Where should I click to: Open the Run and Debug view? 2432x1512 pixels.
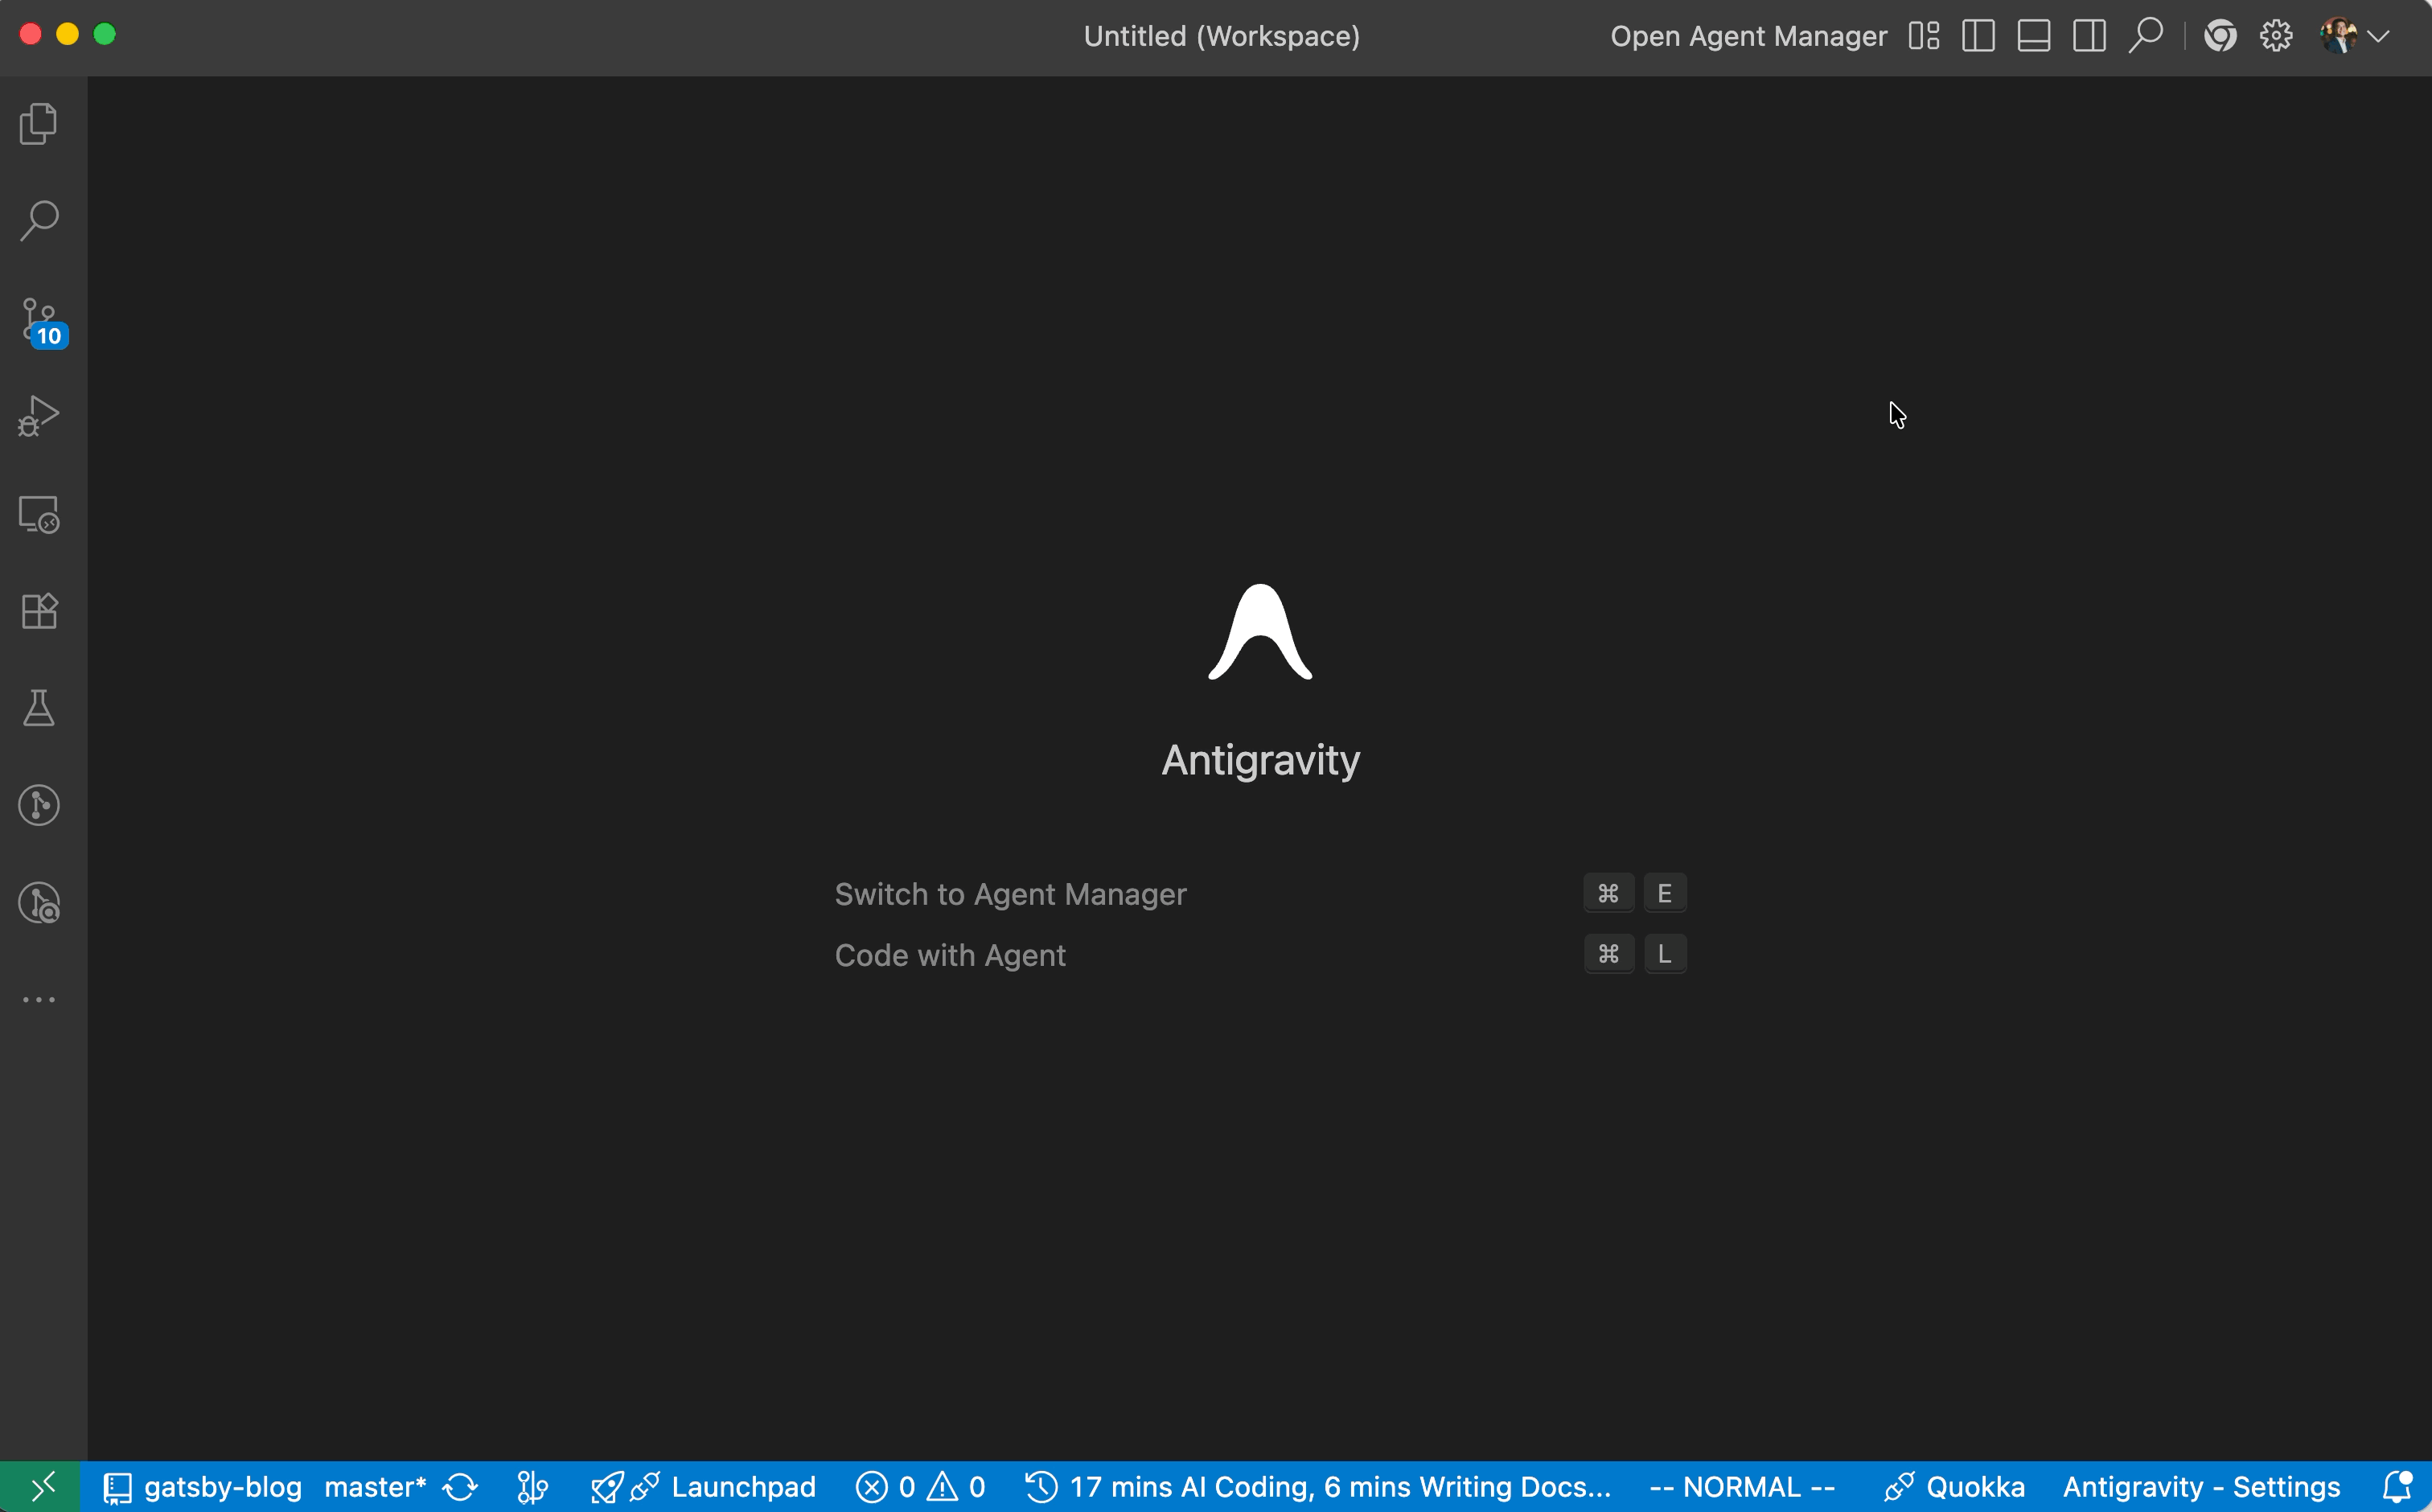(x=39, y=415)
